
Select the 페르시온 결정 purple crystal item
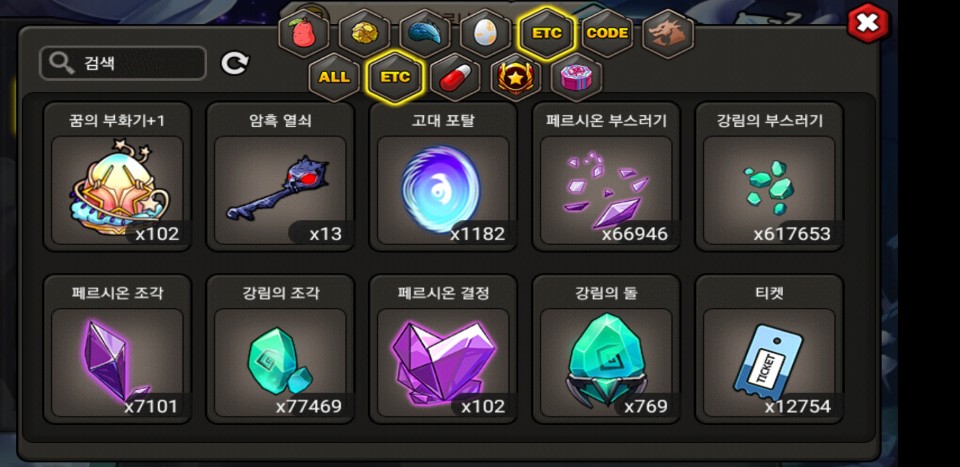click(x=443, y=349)
